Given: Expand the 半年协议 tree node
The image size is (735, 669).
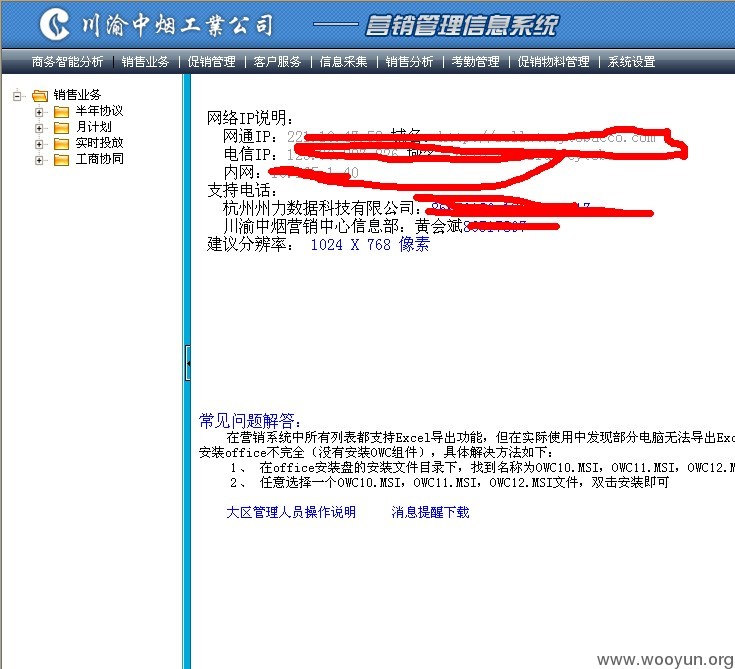Looking at the screenshot, I should (x=39, y=112).
